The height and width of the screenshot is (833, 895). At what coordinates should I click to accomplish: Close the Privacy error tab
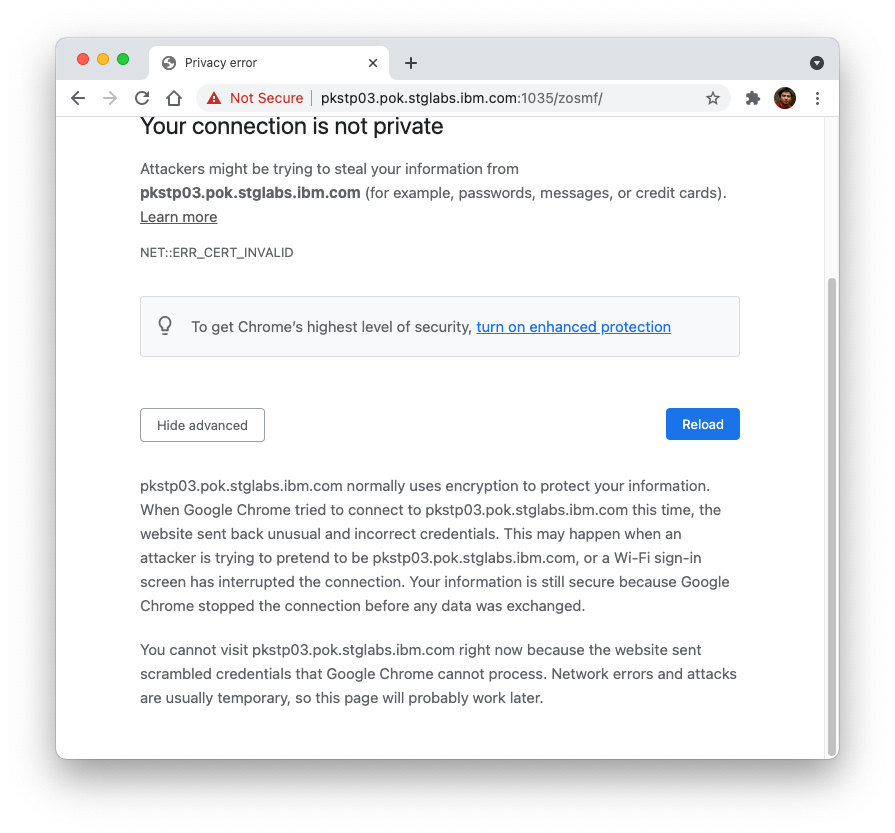coord(373,62)
